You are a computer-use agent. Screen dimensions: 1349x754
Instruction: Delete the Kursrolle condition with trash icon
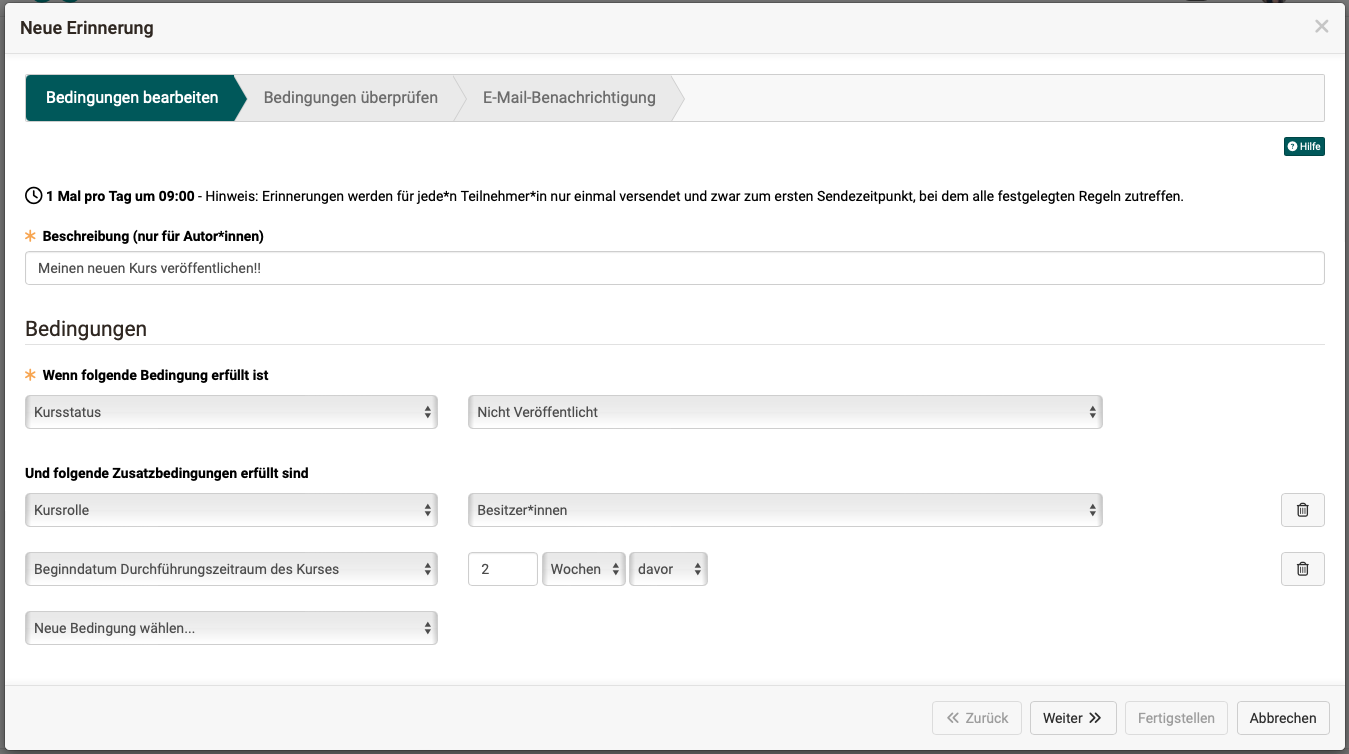(1302, 510)
